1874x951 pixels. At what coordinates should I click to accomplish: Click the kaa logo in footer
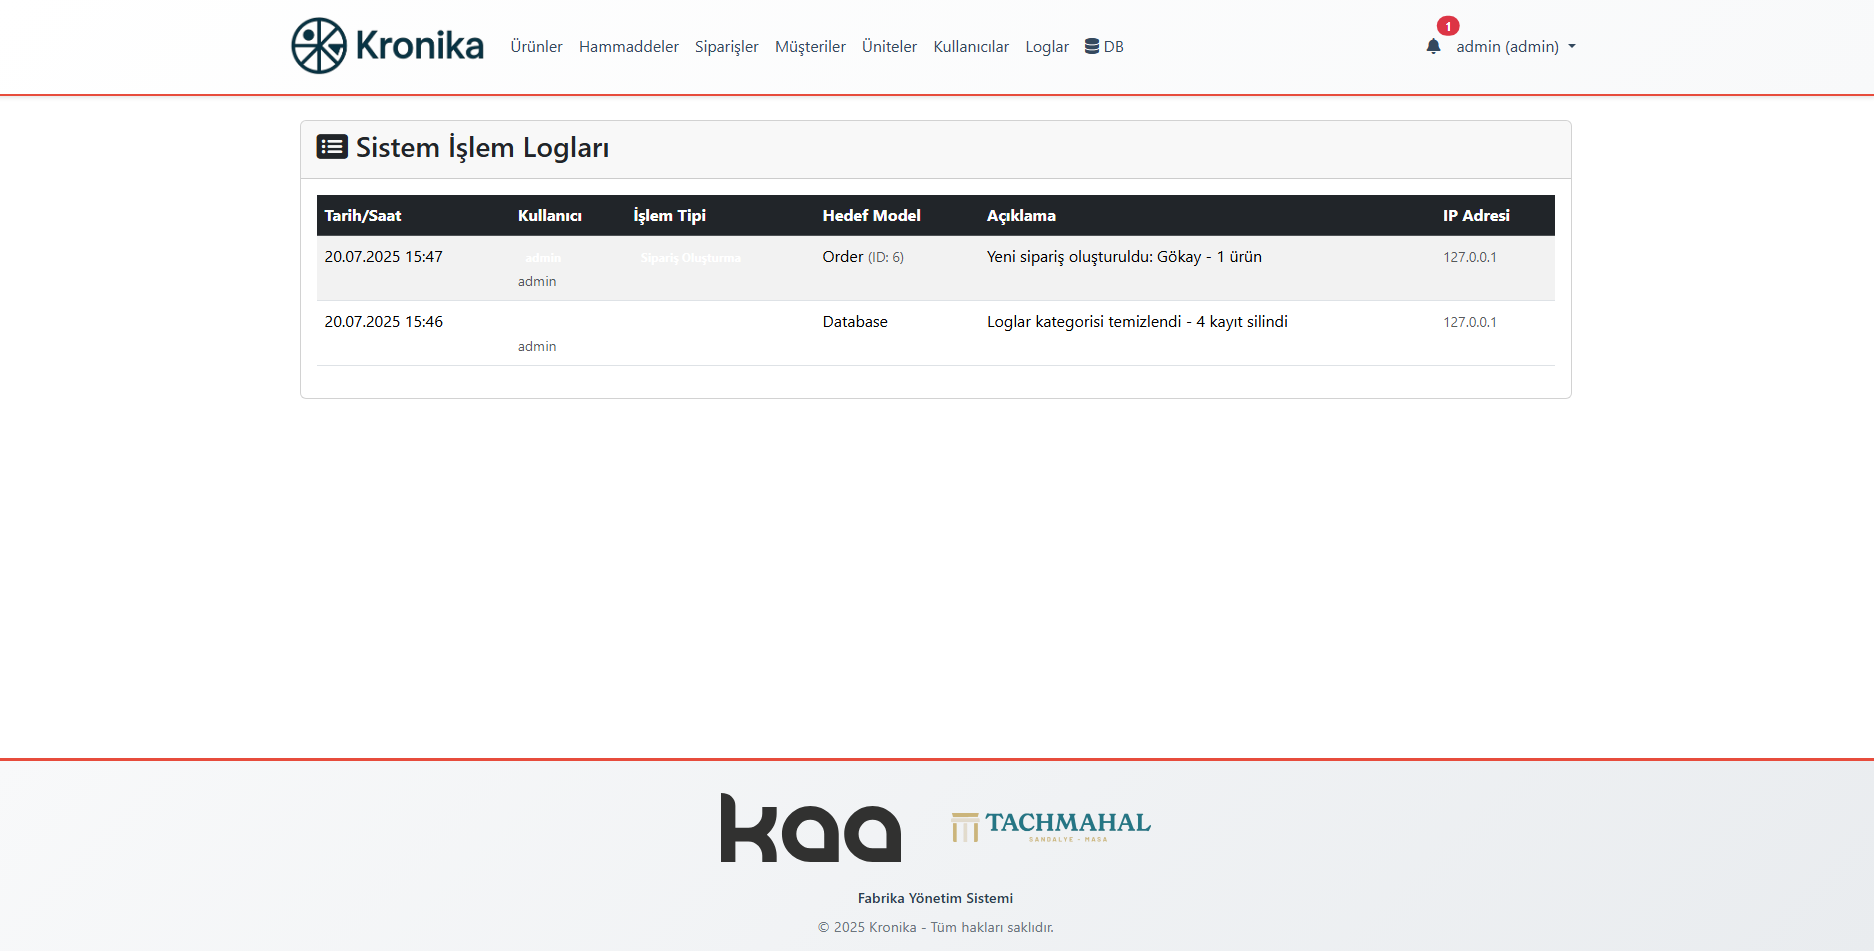[x=810, y=828]
